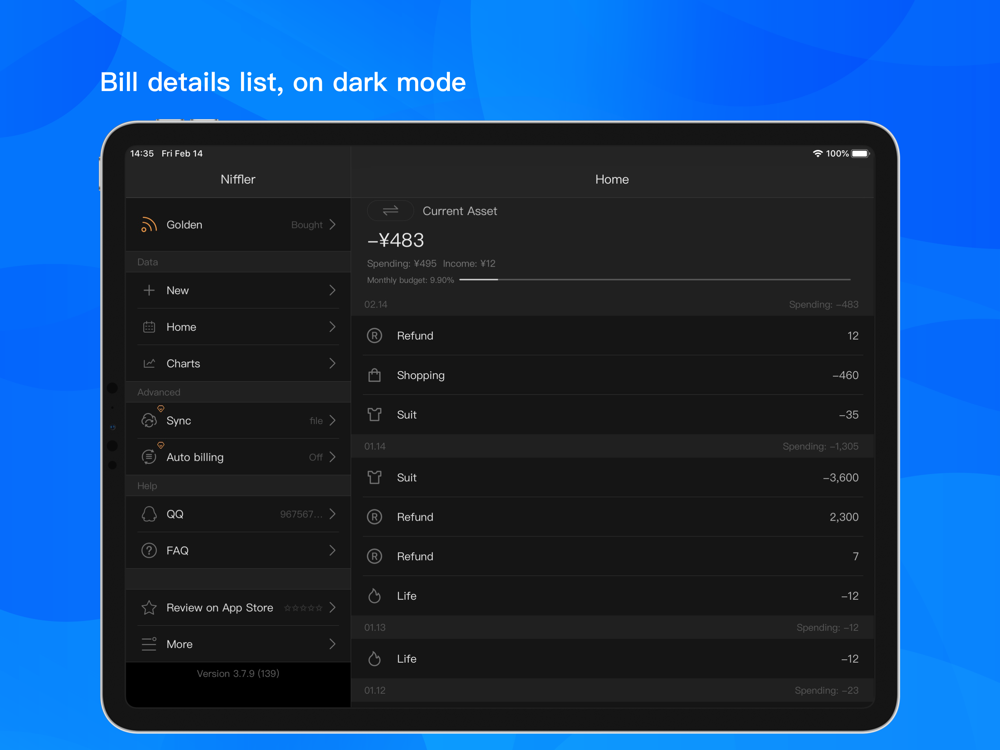This screenshot has width=1000, height=750.
Task: Click the Suit -3,600 amount
Action: point(841,477)
